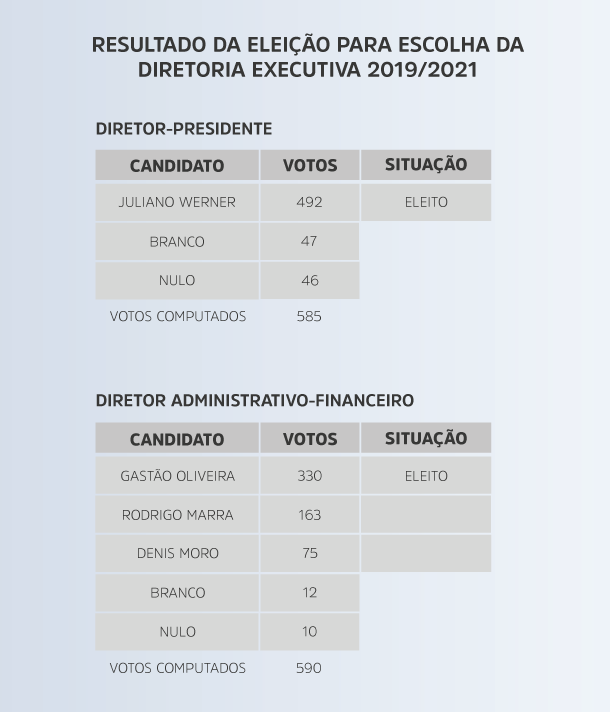Select the JULIANO WERNER candidate cell
610x712 pixels.
[177, 202]
